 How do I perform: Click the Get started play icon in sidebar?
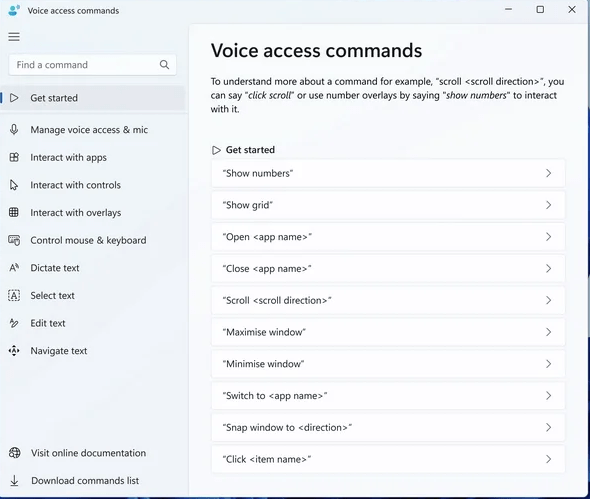point(14,98)
